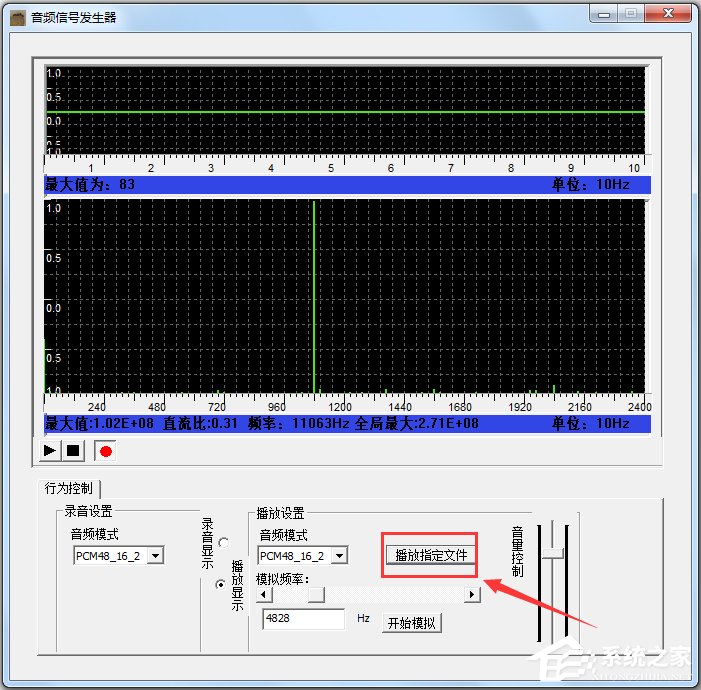The height and width of the screenshot is (690, 701).
Task: Select the 播放显示 radio button
Action: click(x=221, y=584)
